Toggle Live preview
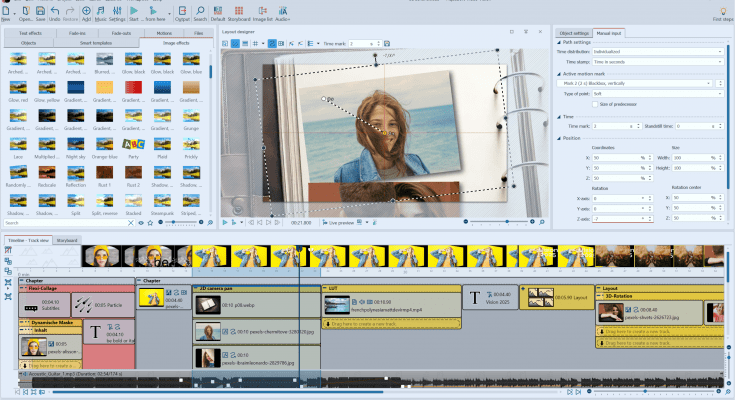 (x=338, y=222)
